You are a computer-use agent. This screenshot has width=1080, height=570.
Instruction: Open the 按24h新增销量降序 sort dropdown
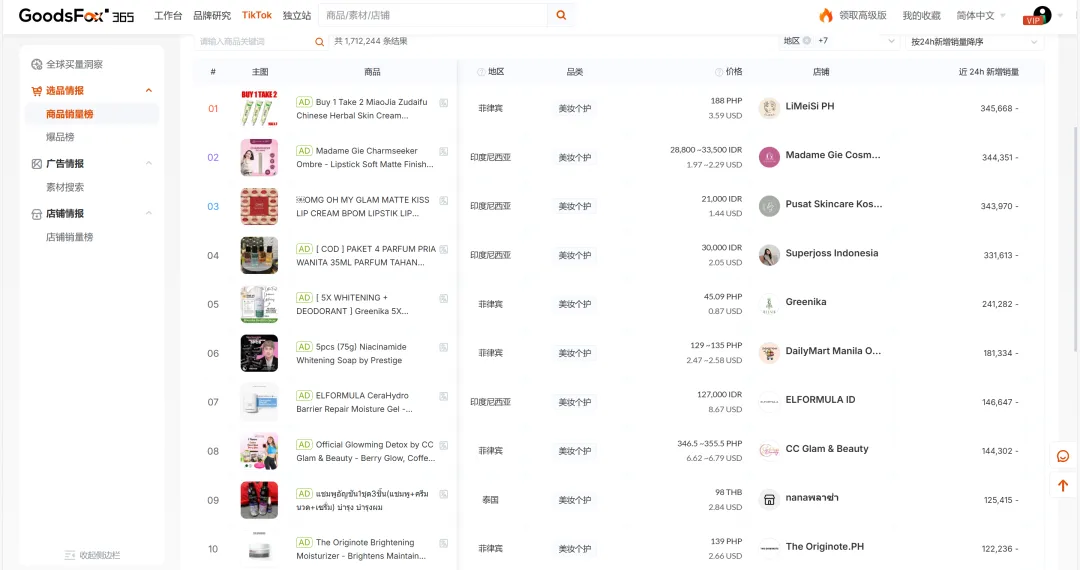pos(975,42)
